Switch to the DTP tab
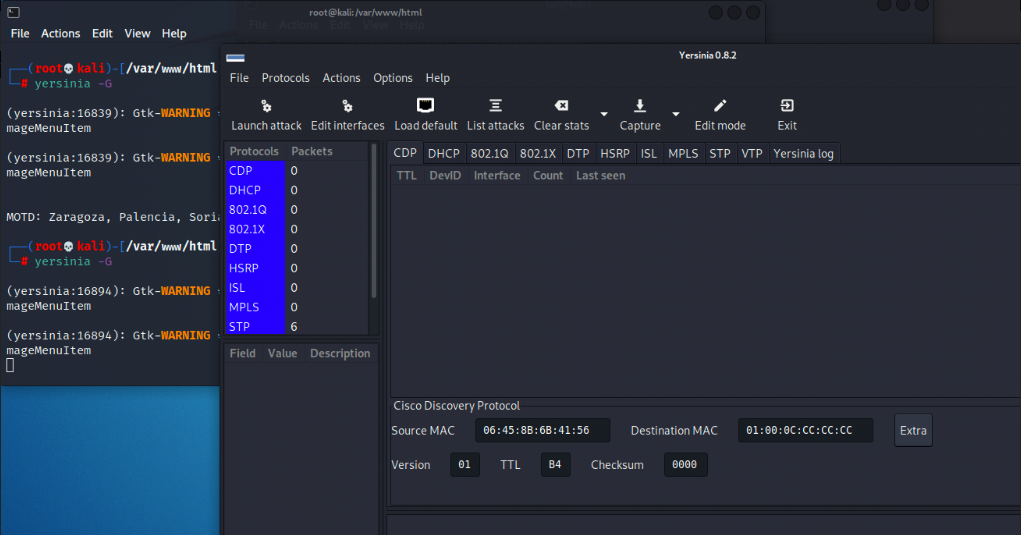Image resolution: width=1021 pixels, height=535 pixels. tap(578, 154)
